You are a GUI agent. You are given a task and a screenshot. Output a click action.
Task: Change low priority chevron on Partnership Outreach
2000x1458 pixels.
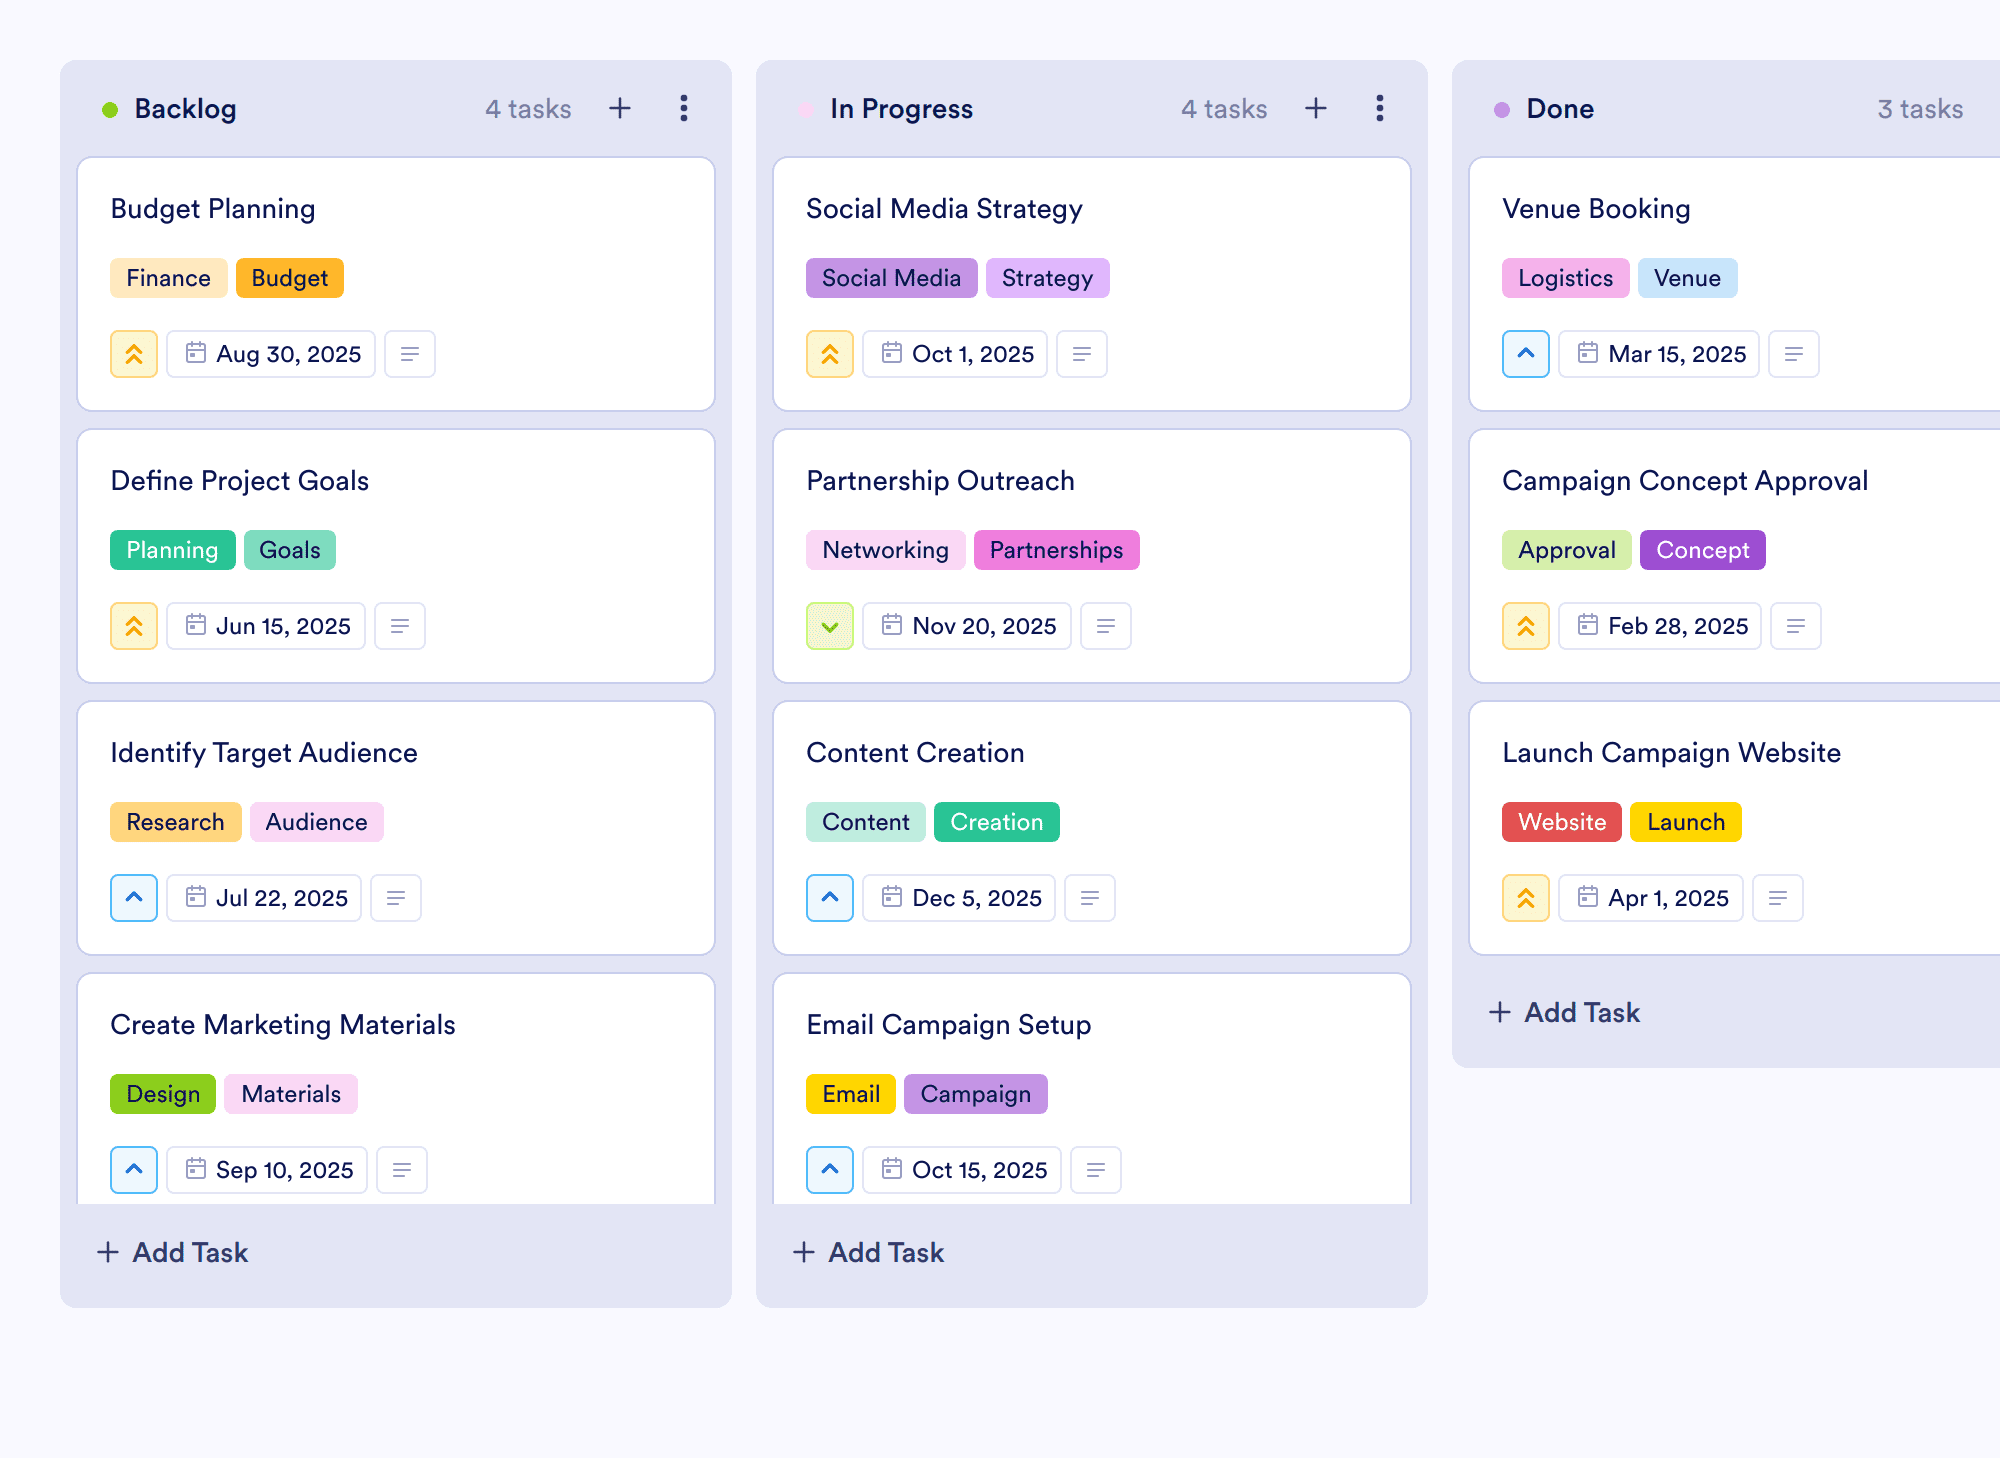[830, 626]
